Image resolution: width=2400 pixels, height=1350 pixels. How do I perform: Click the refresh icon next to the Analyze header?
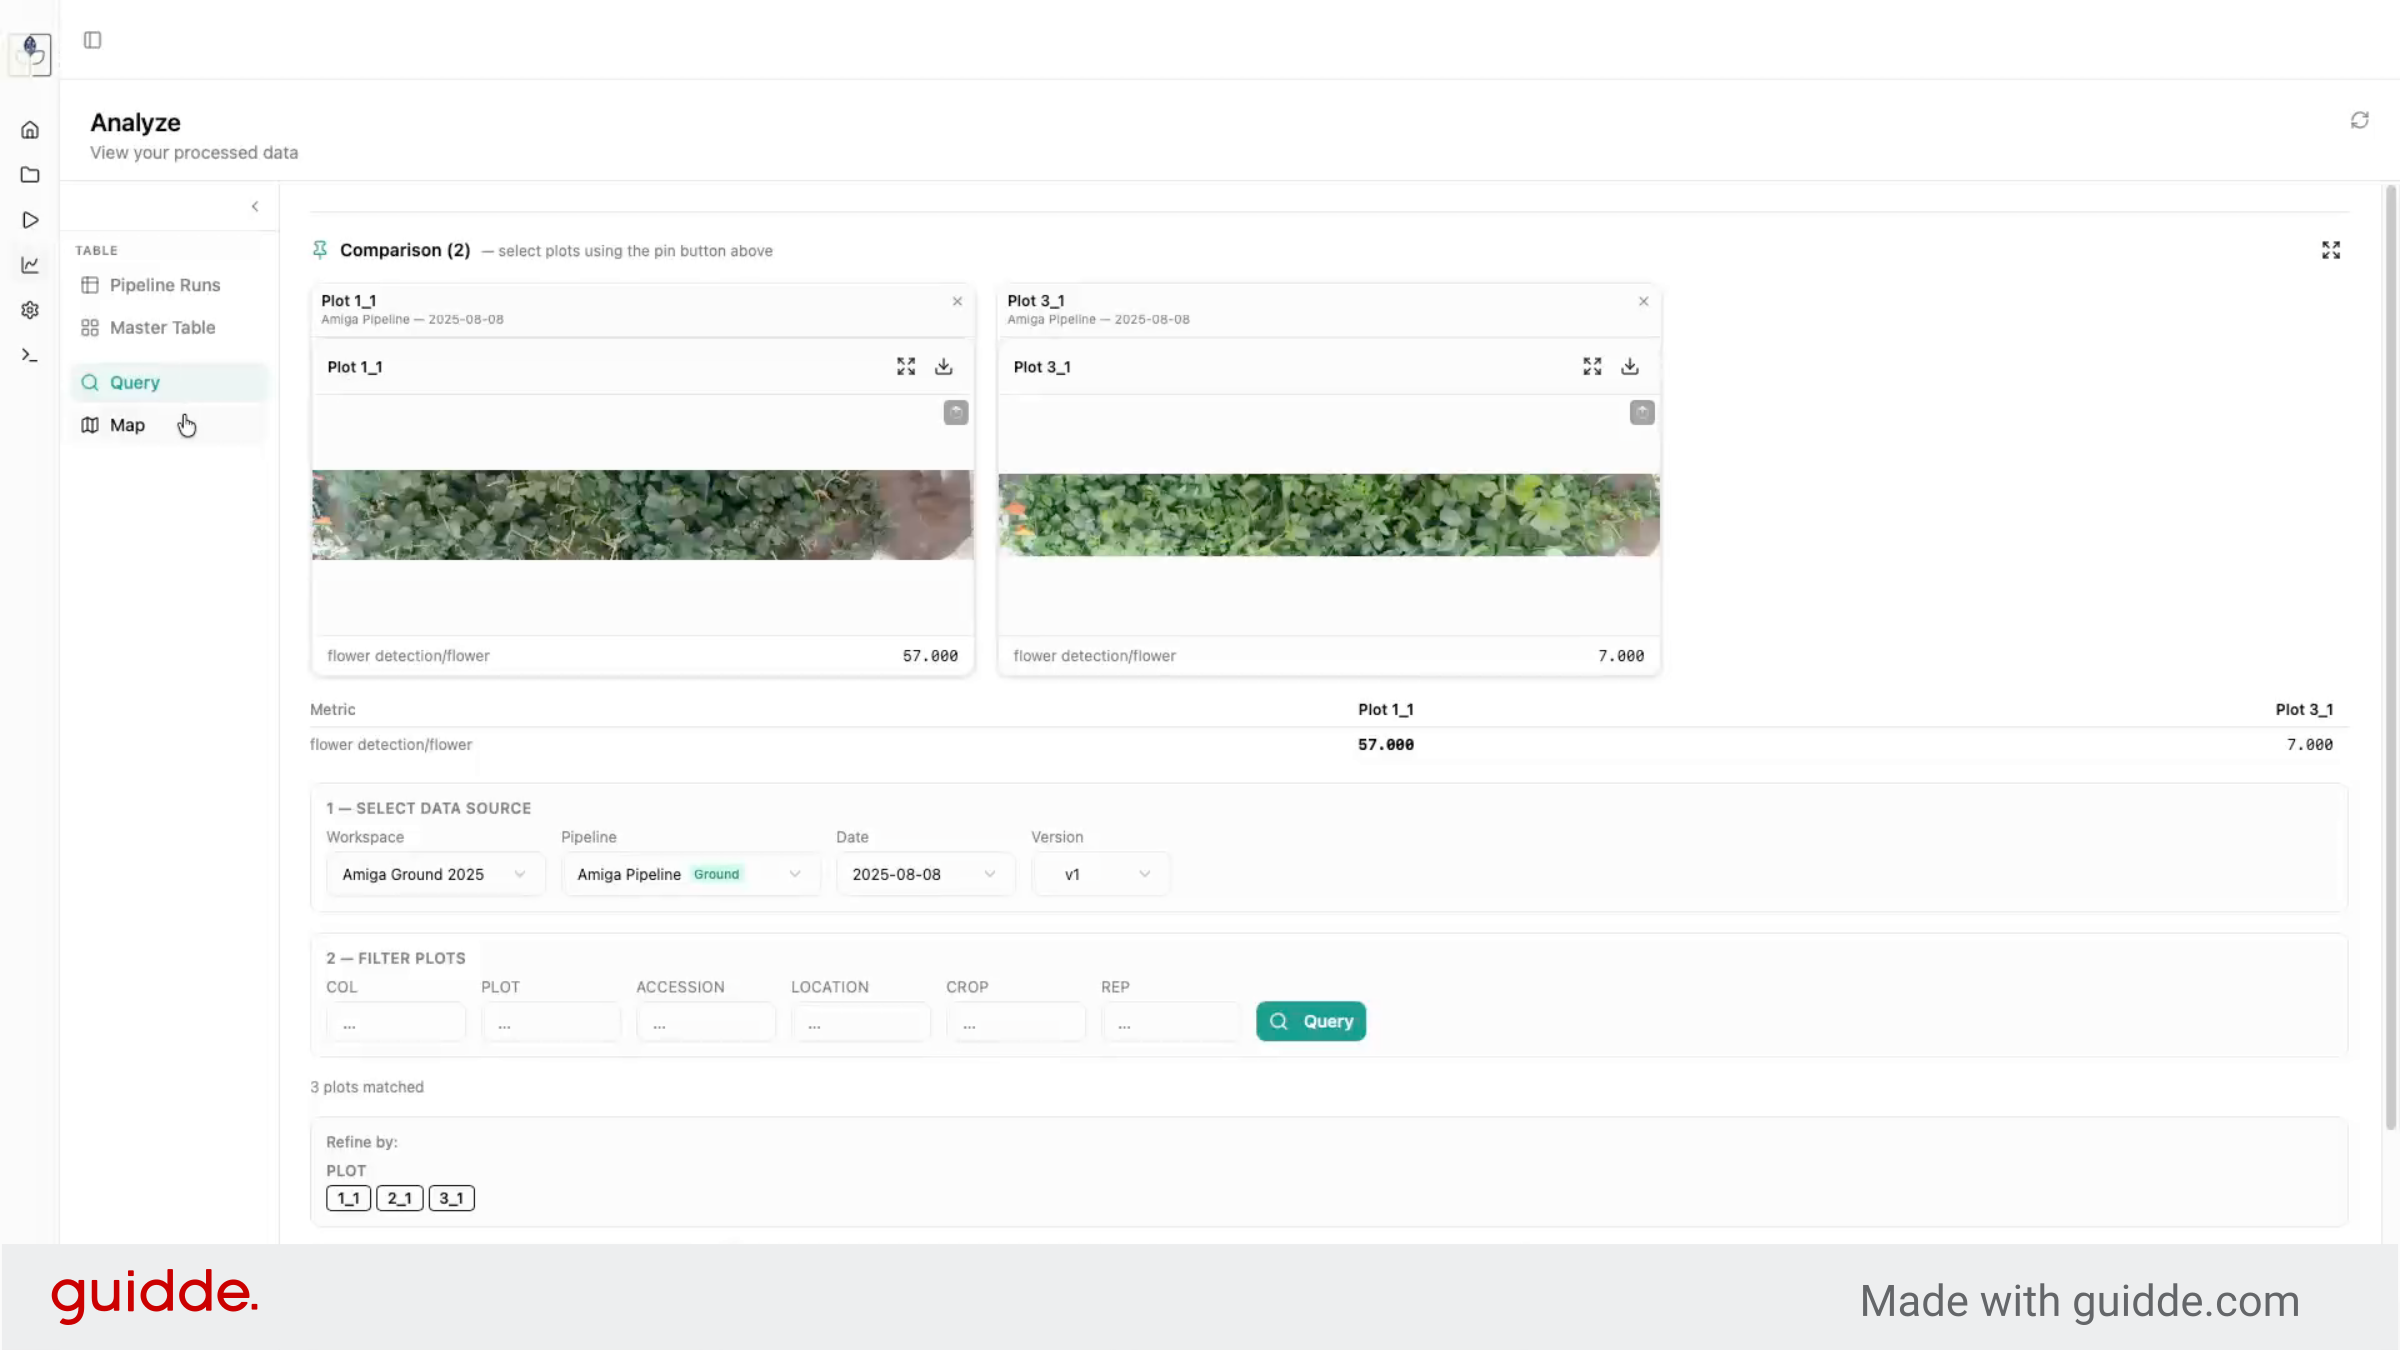click(2359, 120)
